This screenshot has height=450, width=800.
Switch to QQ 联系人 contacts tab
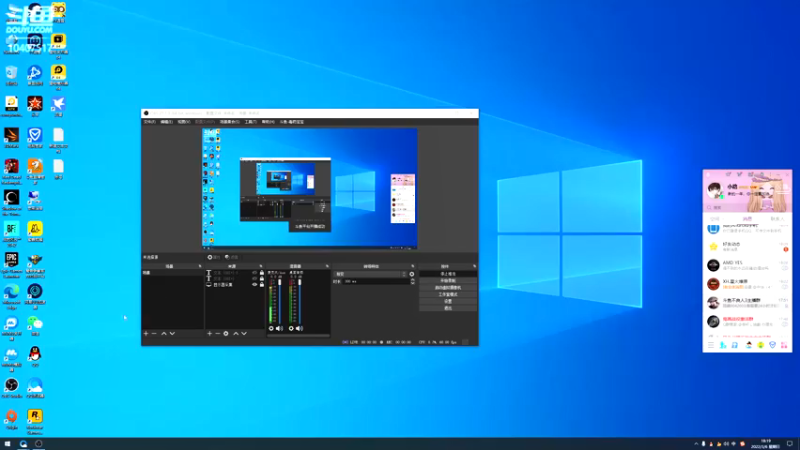[x=777, y=219]
